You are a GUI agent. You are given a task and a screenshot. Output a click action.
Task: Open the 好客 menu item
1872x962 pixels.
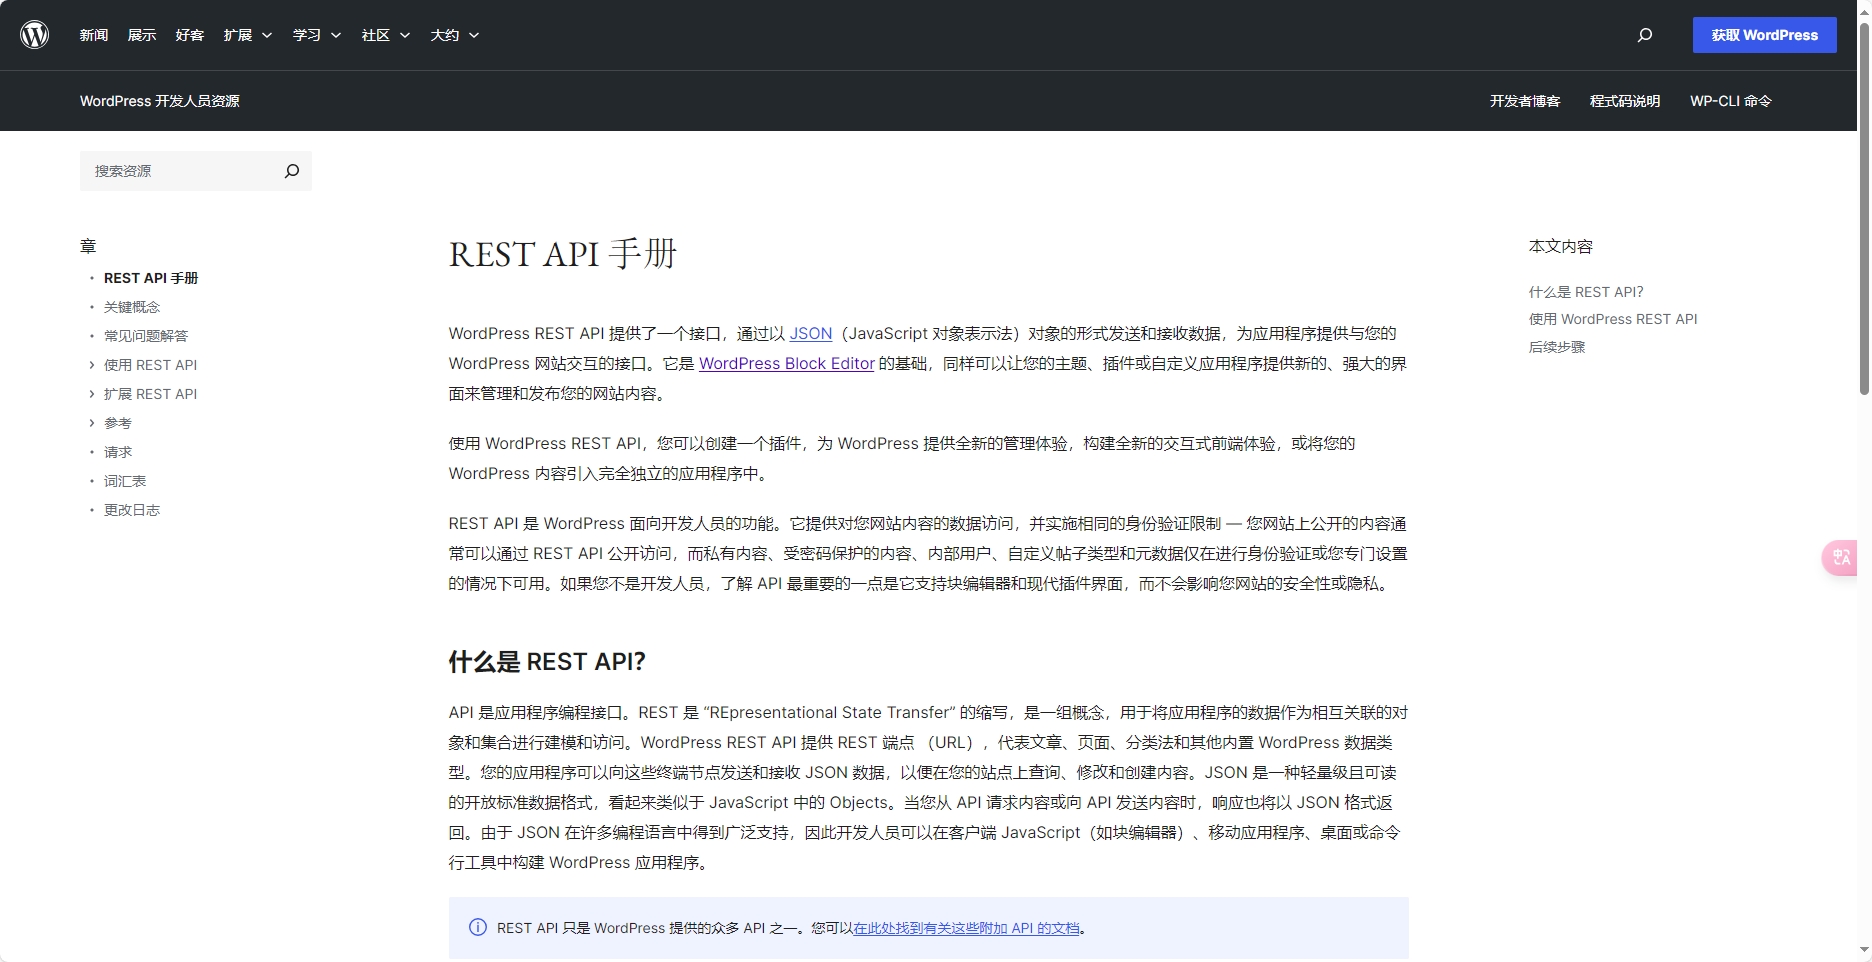point(190,35)
